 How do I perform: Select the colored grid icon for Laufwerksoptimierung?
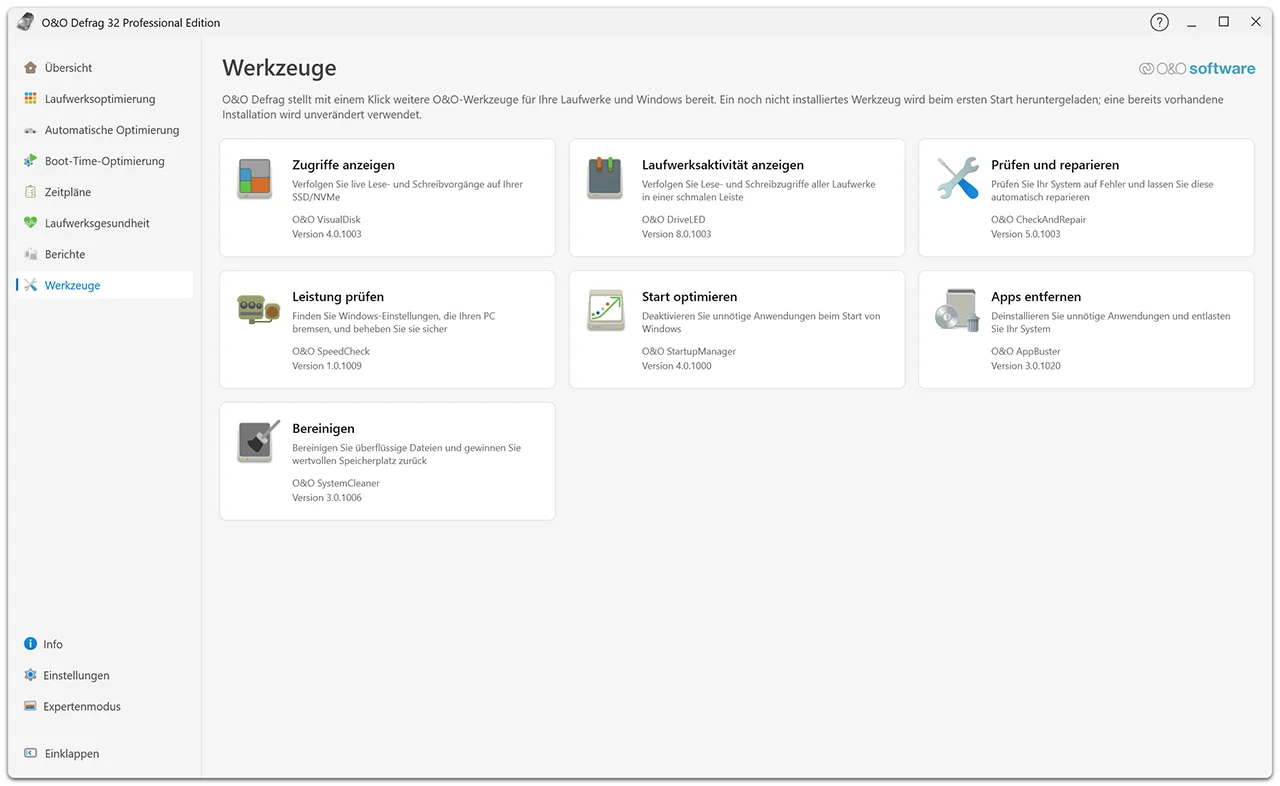[30, 99]
